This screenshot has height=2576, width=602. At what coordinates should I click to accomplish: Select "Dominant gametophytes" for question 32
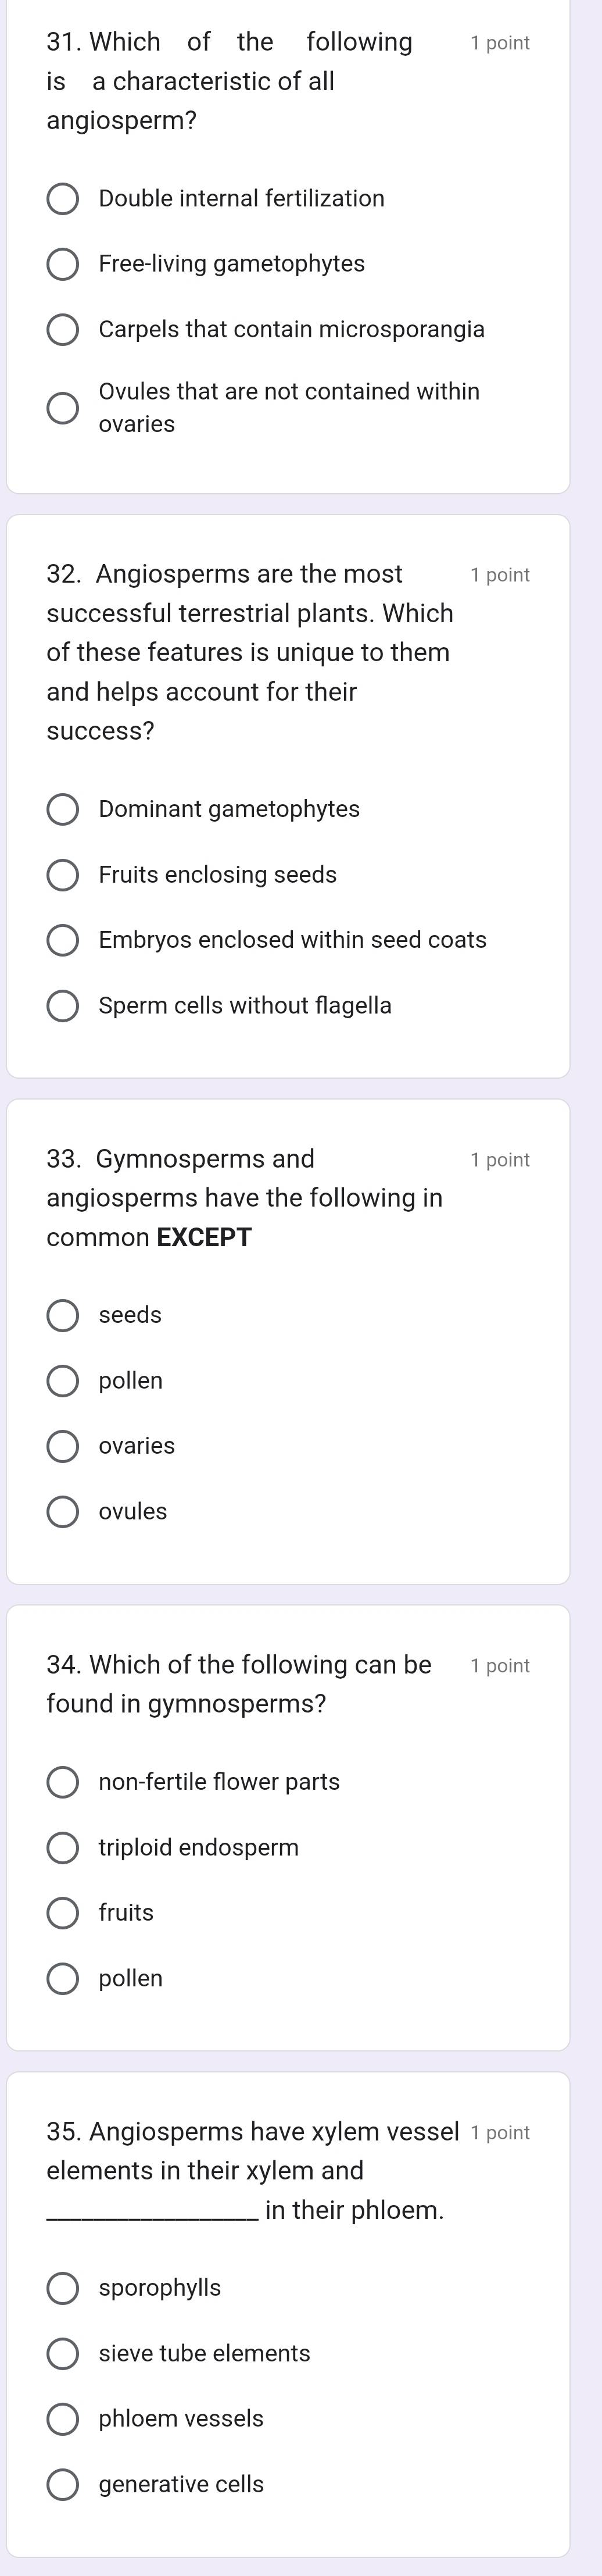(x=64, y=808)
